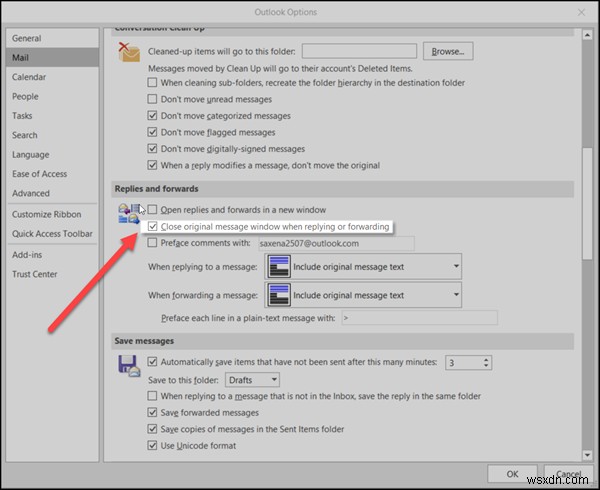Screen dimensions: 600x490
Task: Open the Language options category
Action: pos(52,155)
